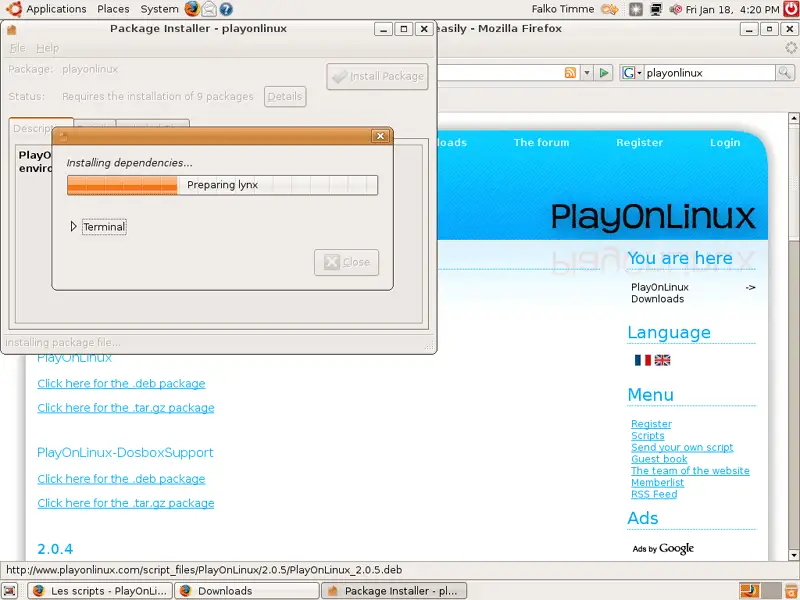This screenshot has width=800, height=600.
Task: Open the Scripts menu link
Action: (647, 436)
